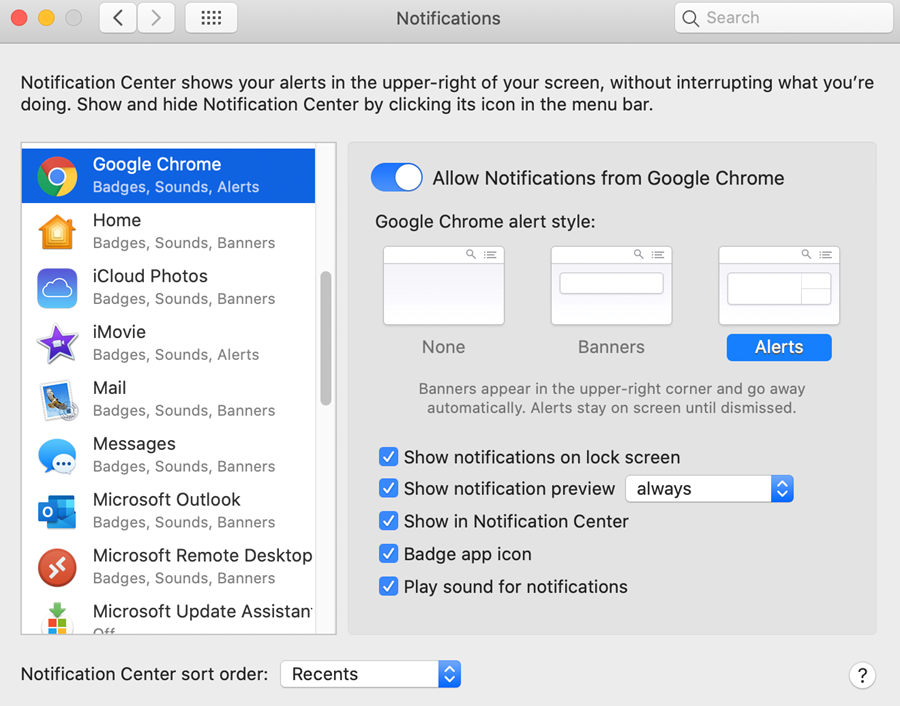
Task: Choose the None alert style label
Action: point(444,347)
